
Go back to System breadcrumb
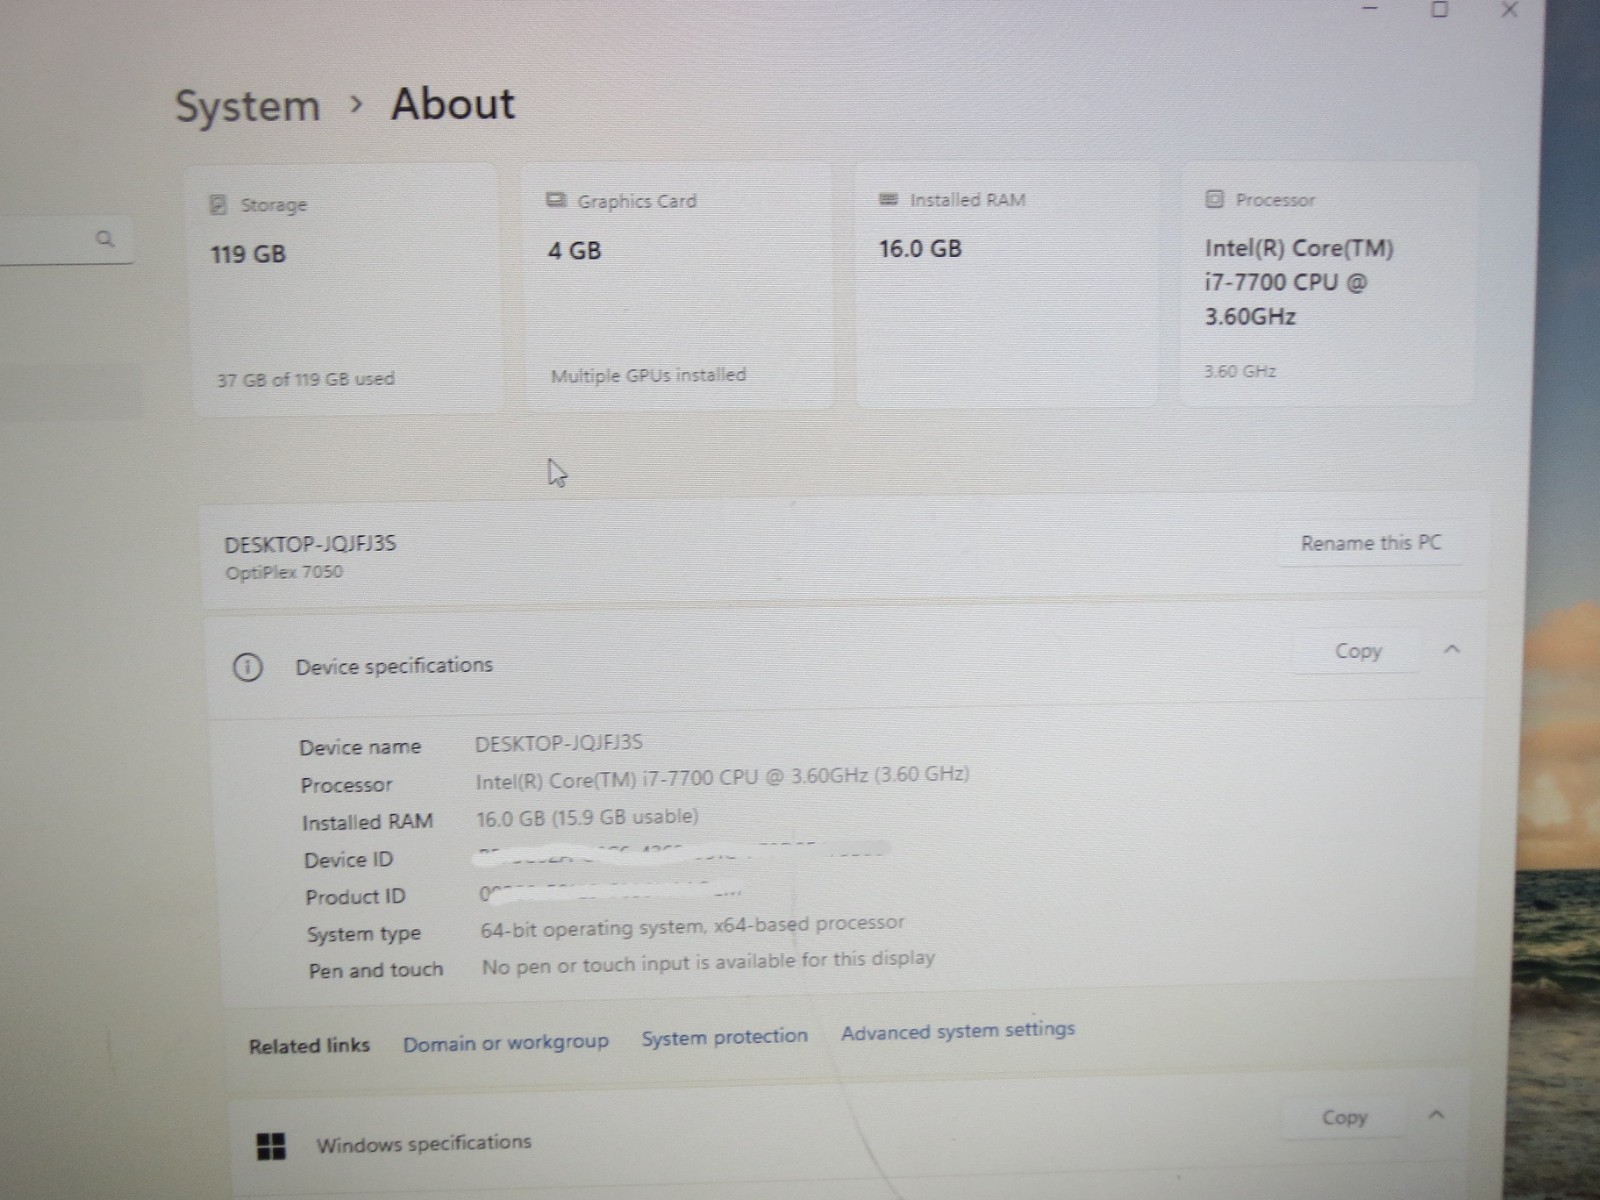pyautogui.click(x=248, y=106)
